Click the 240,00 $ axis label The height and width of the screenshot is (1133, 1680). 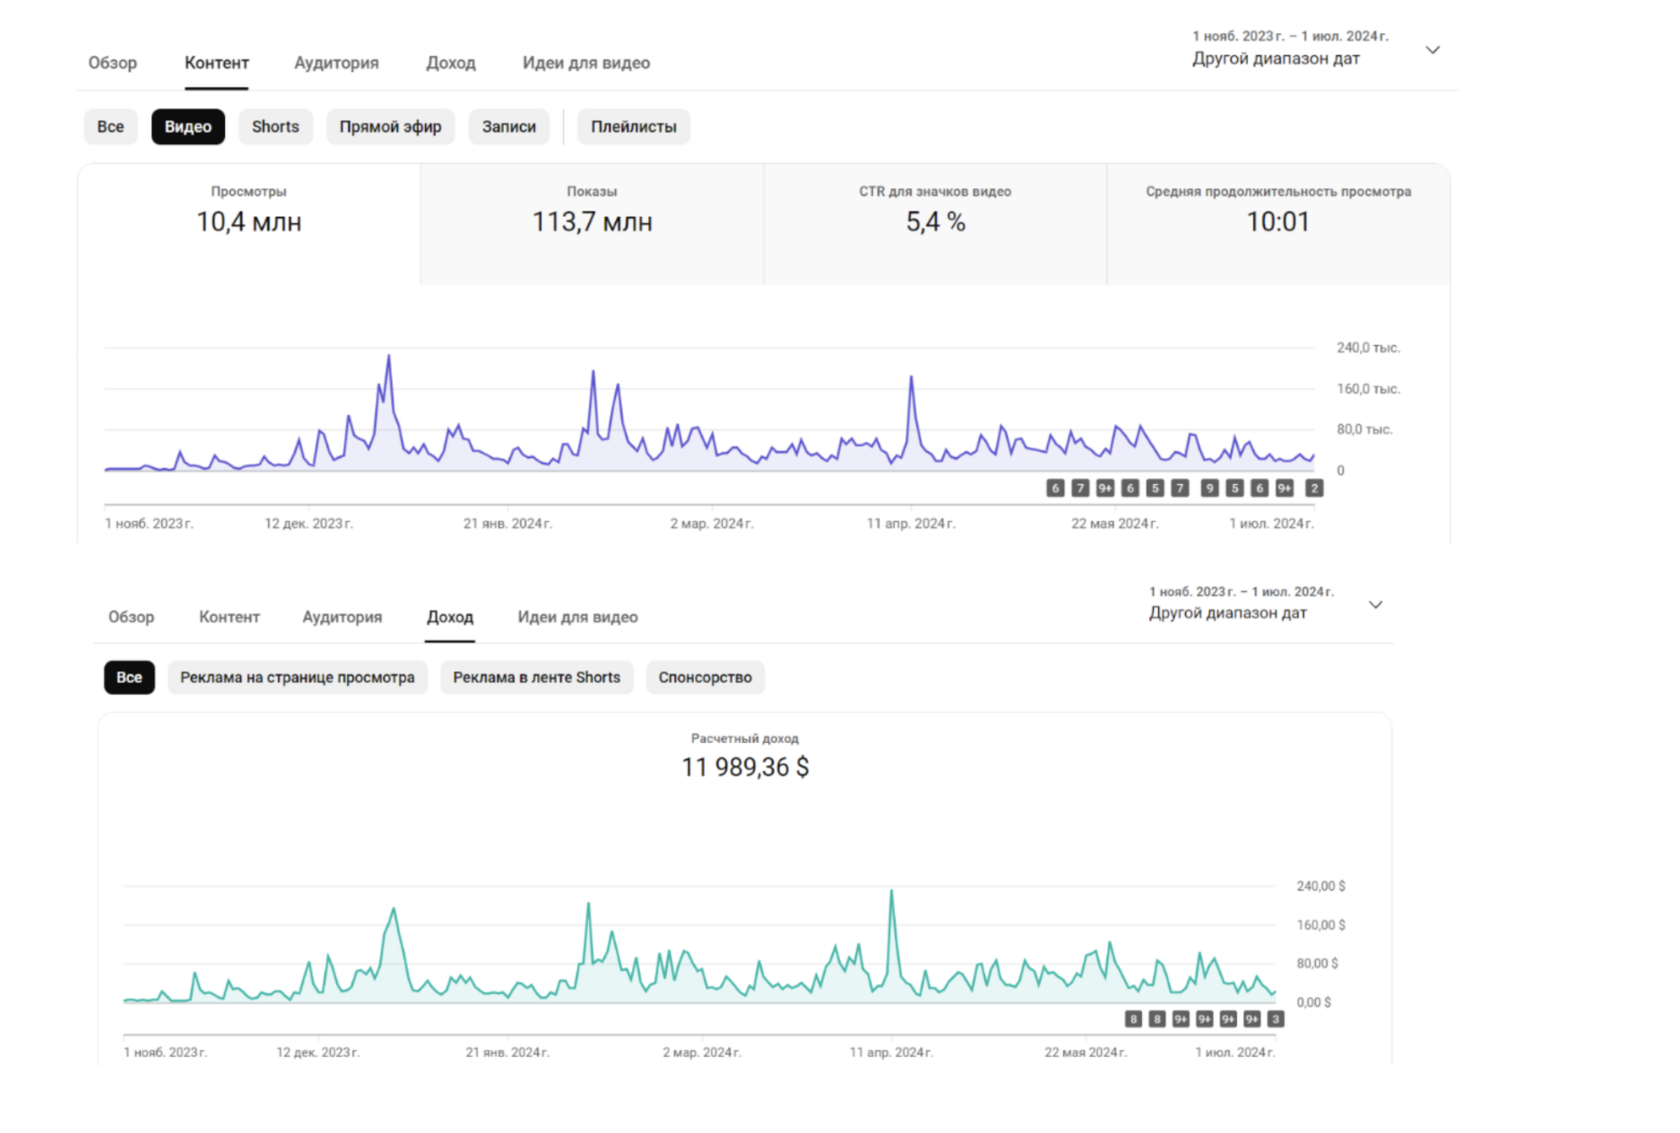[1321, 886]
